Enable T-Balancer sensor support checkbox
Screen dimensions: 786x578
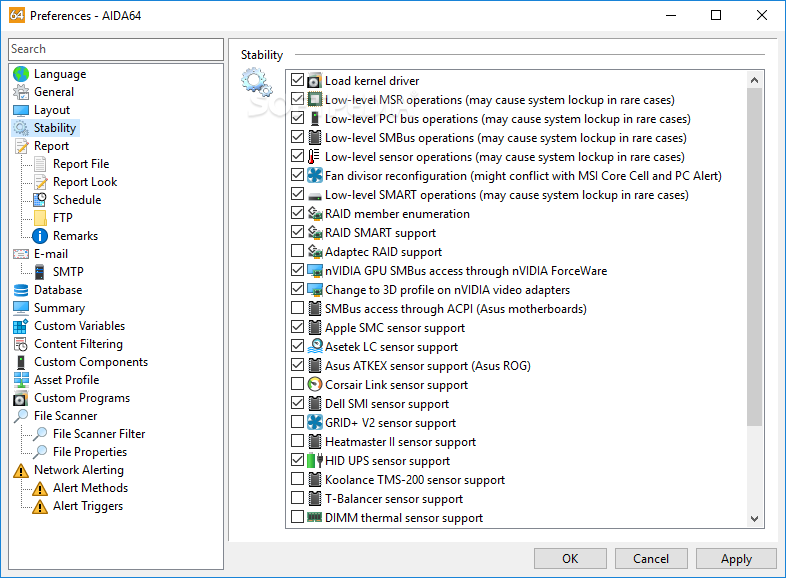click(297, 498)
